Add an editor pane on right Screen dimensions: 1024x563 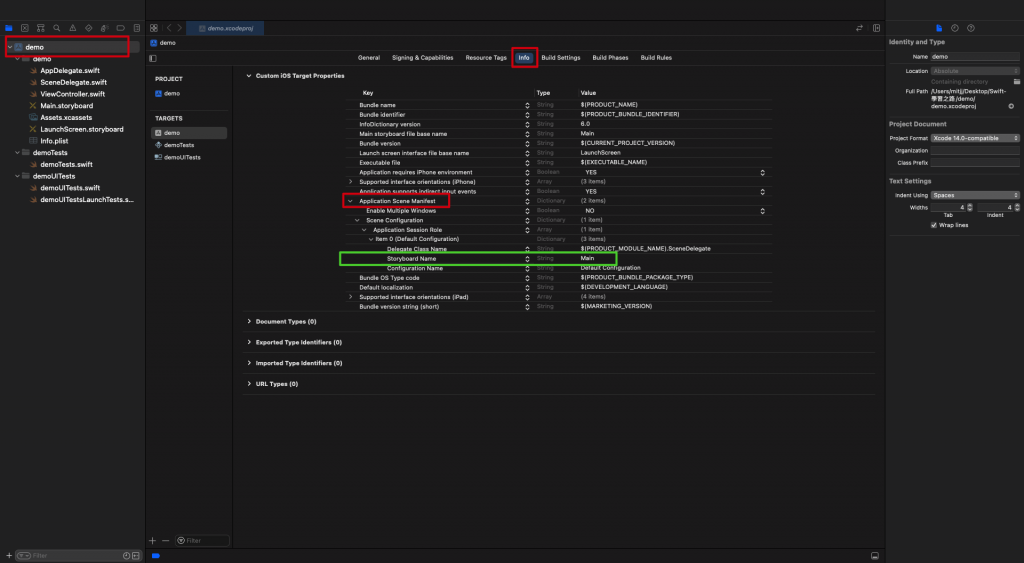point(876,28)
